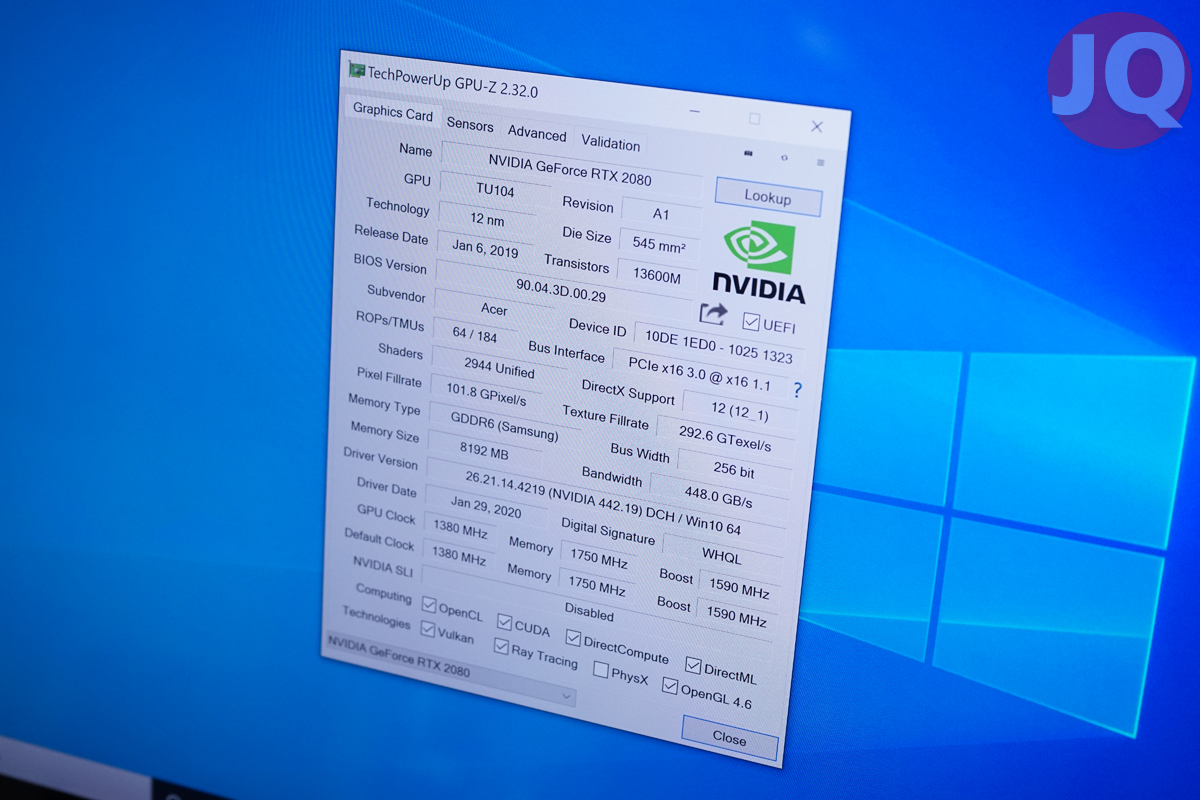Click the Revision value A1
This screenshot has height=800, width=1200.
coord(661,214)
